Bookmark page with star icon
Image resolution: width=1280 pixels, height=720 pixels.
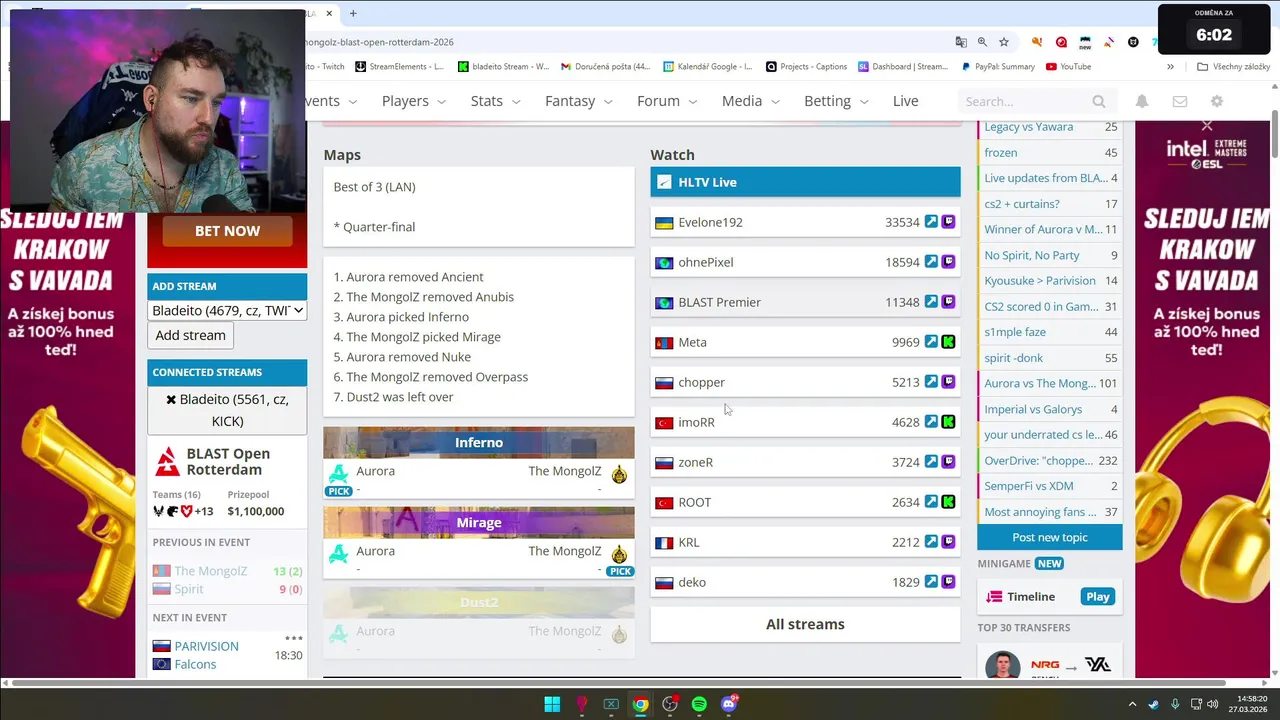tap(1004, 42)
